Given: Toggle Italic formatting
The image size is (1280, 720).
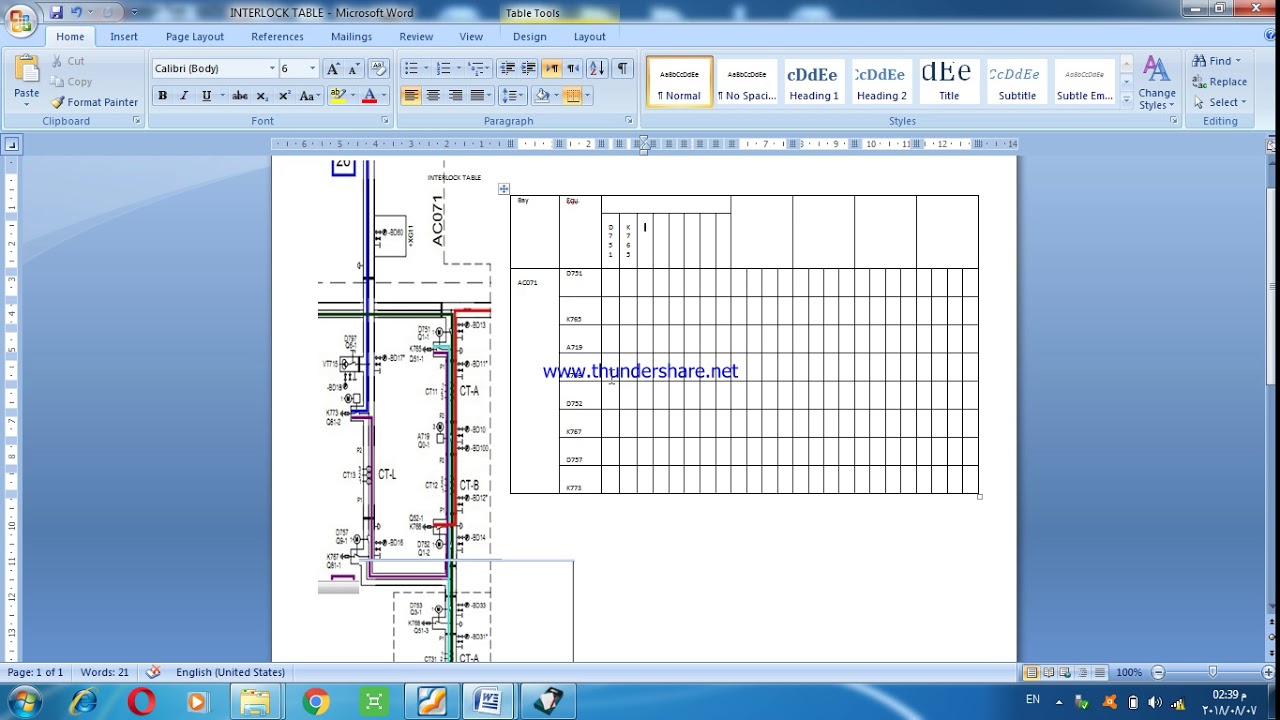Looking at the screenshot, I should 184,96.
